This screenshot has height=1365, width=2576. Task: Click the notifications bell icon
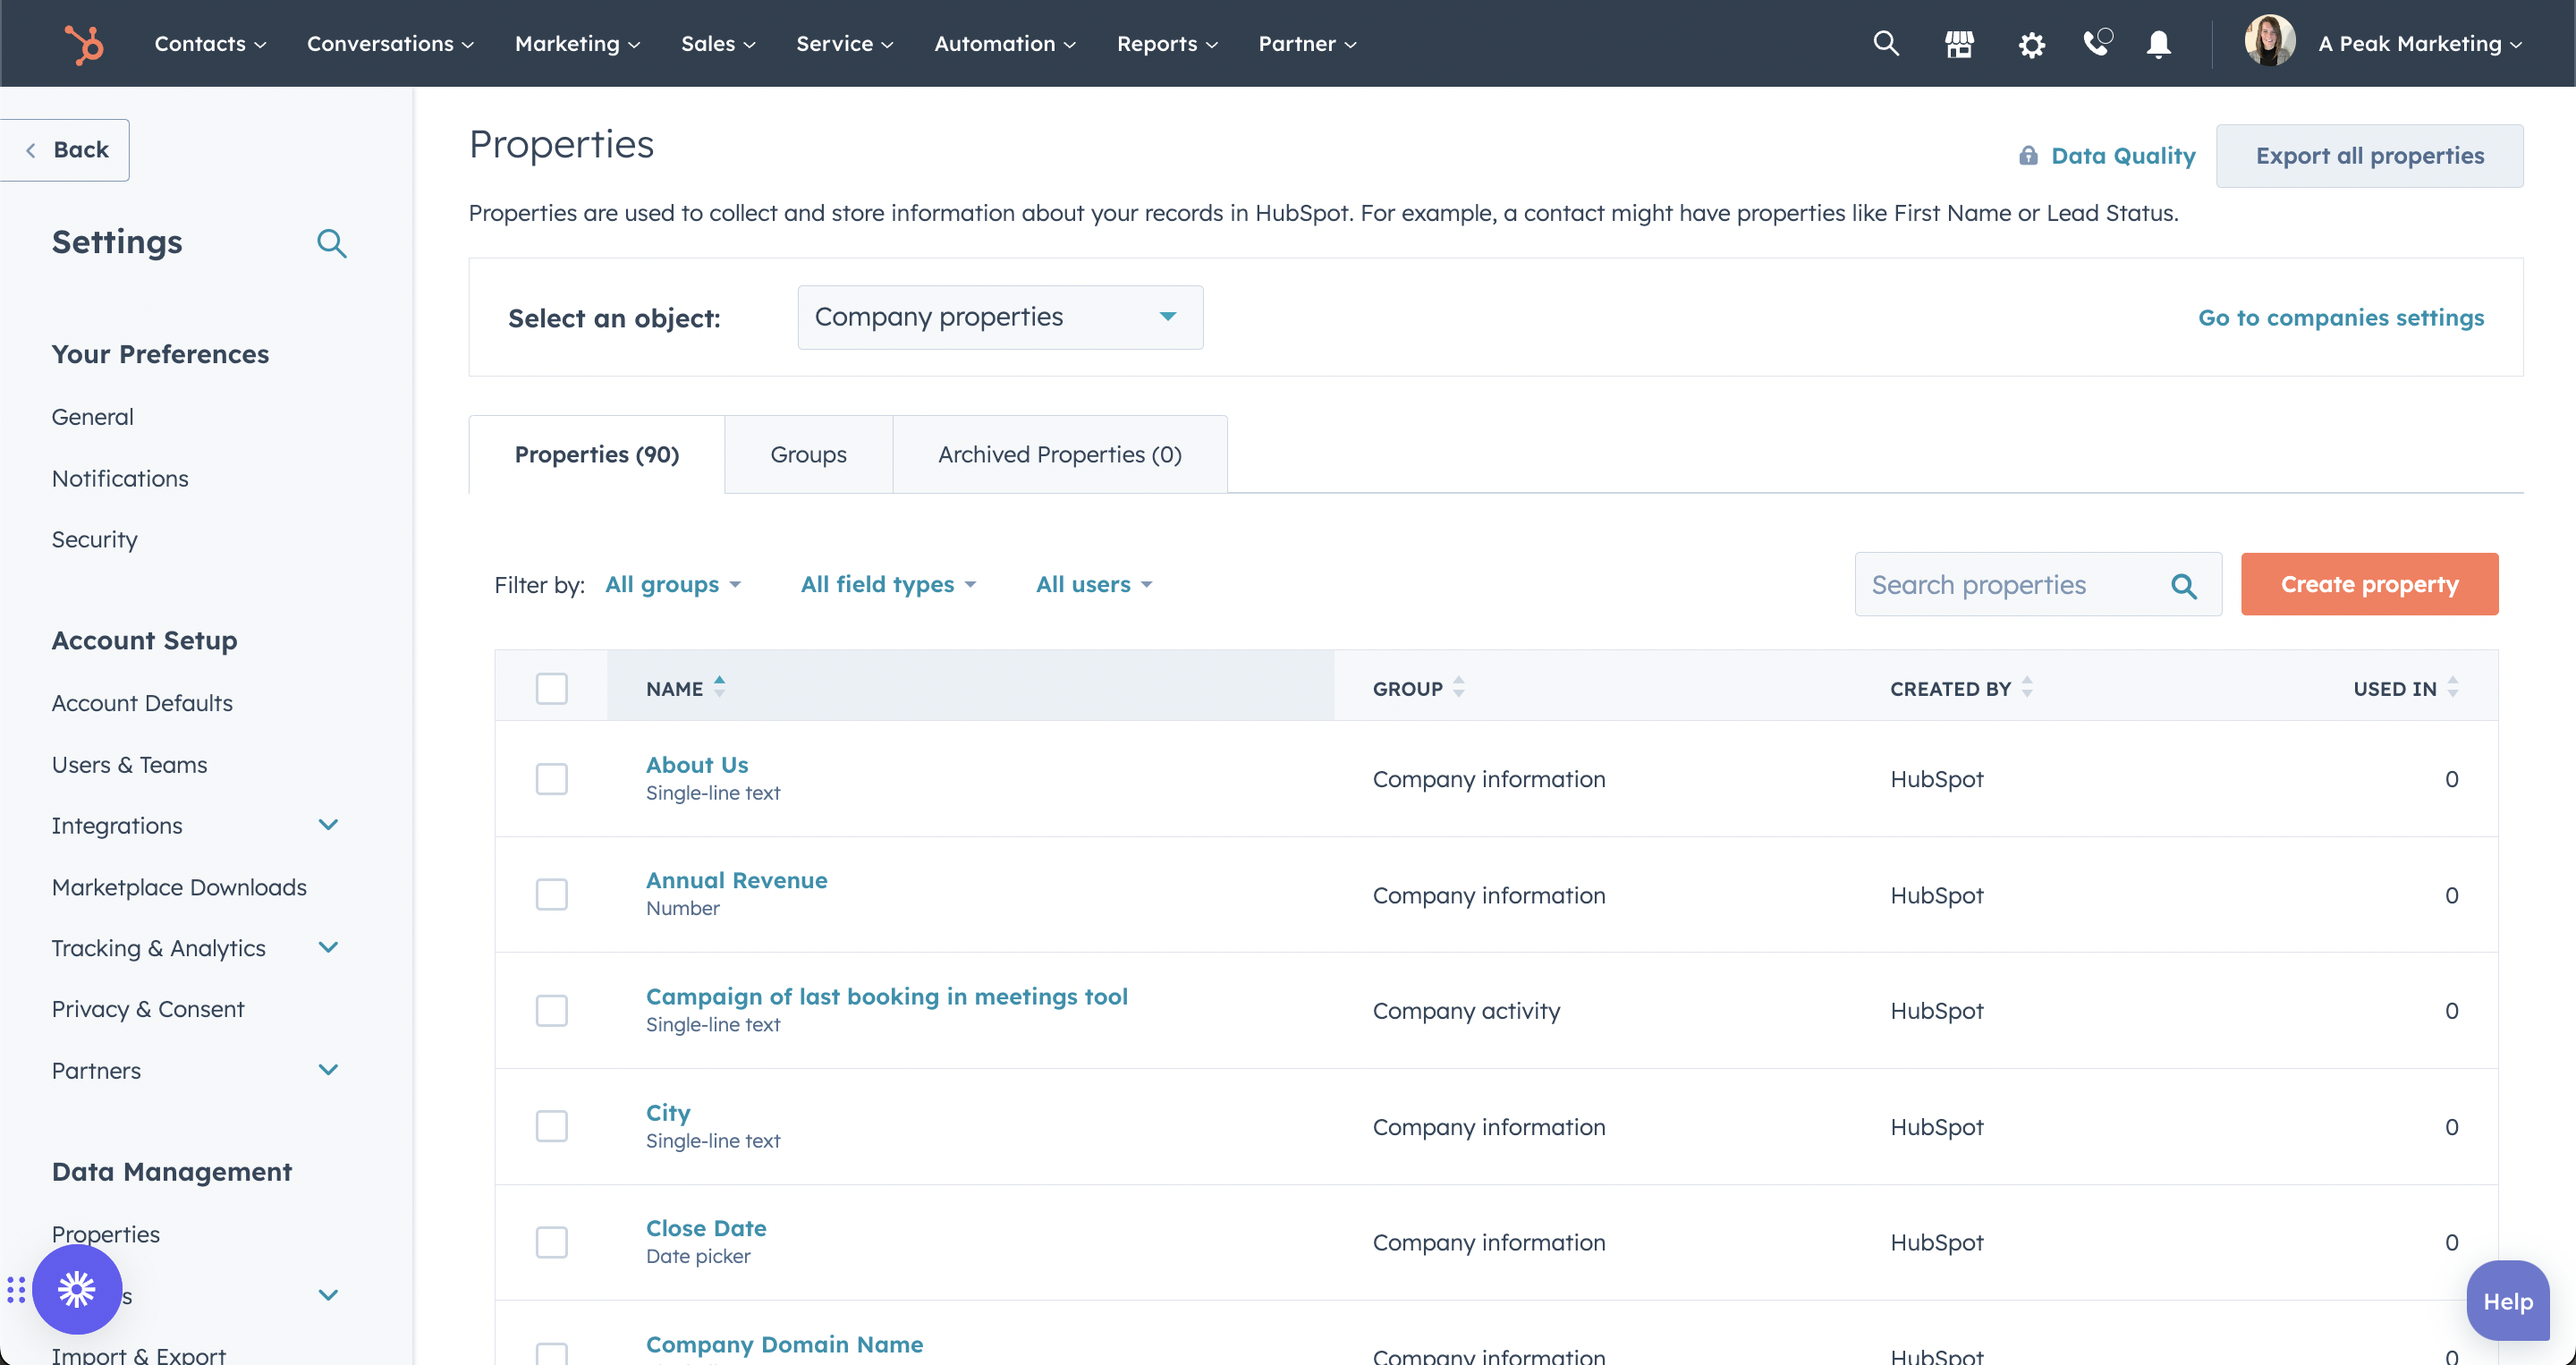point(2157,45)
